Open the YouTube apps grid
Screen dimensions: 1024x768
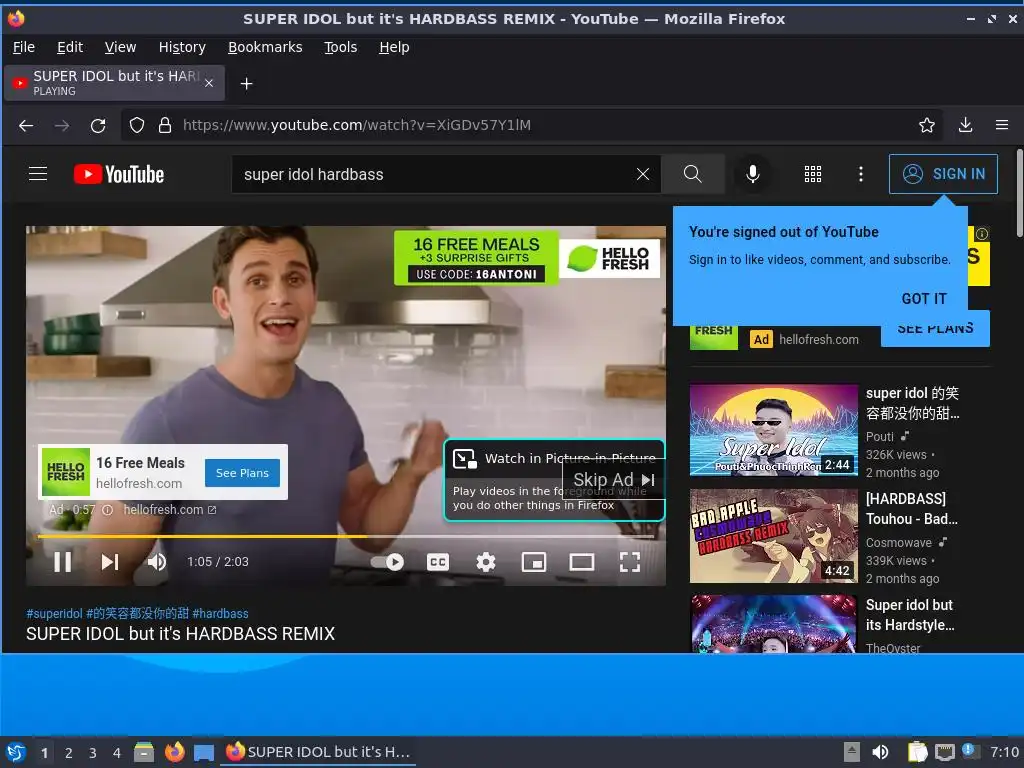point(812,174)
